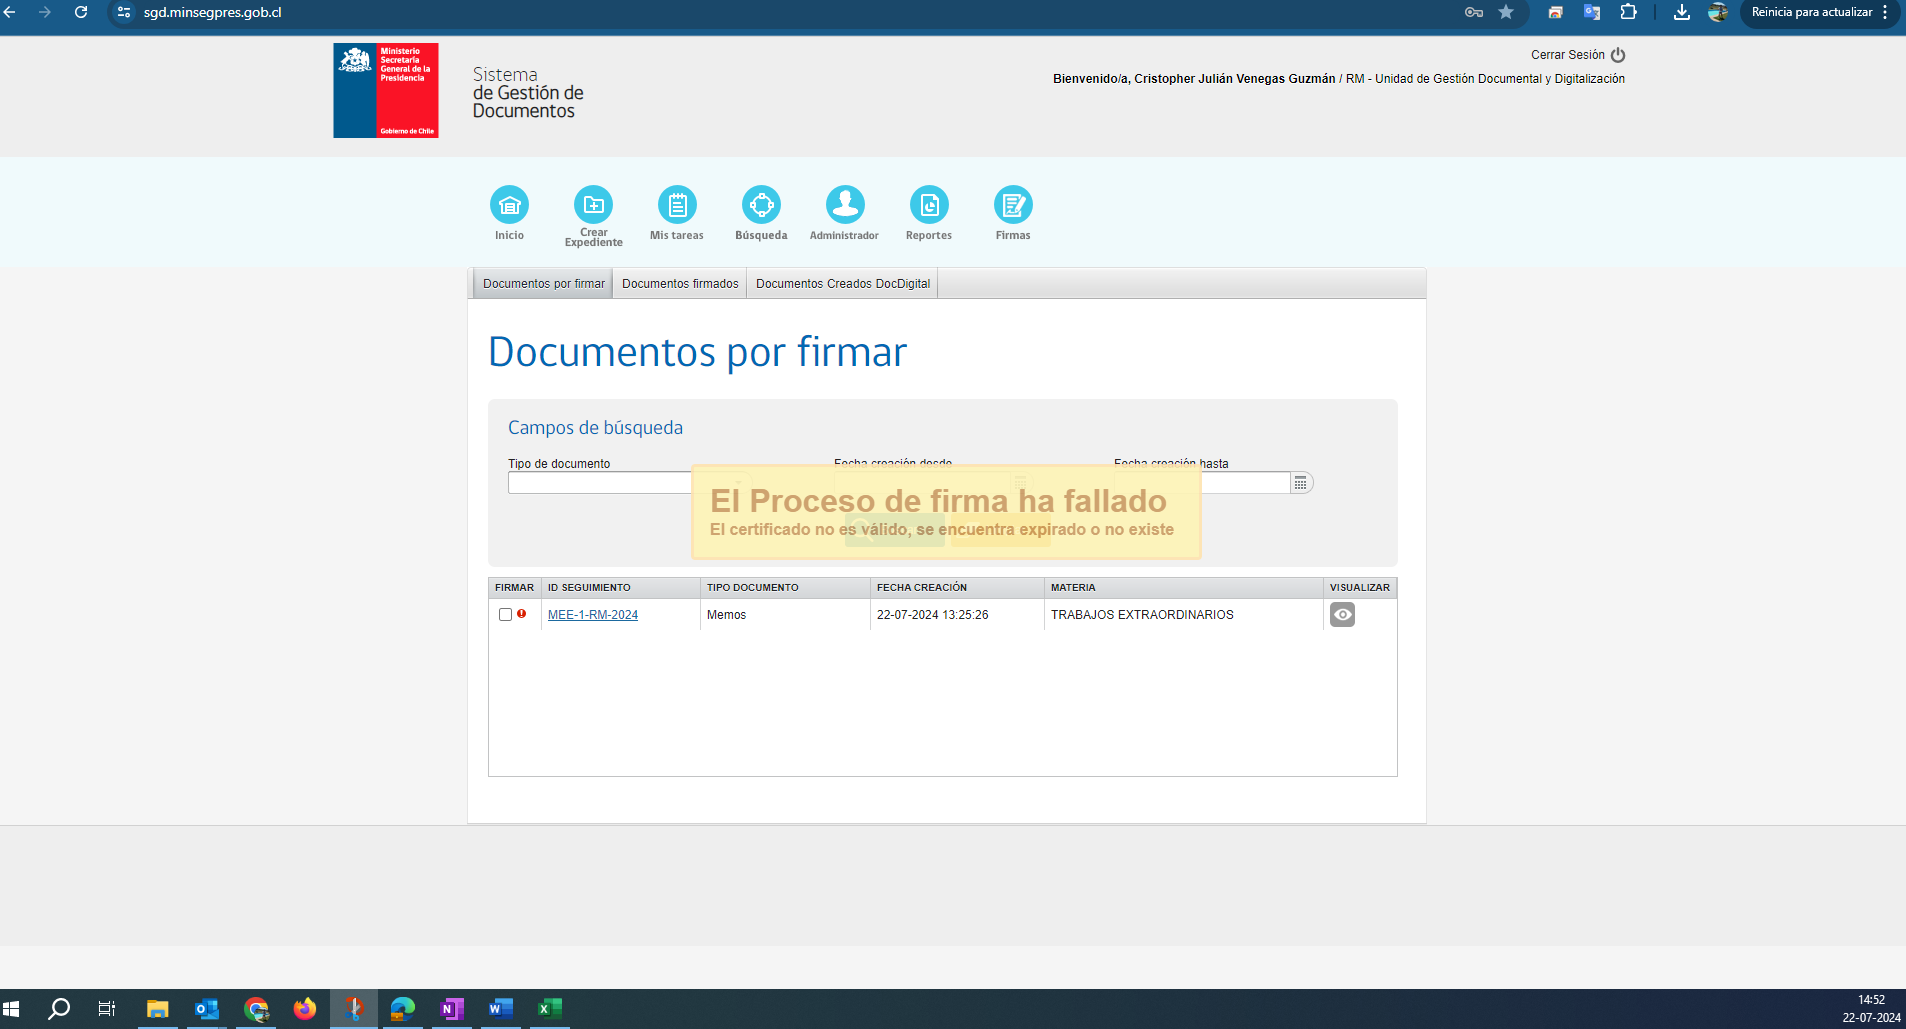
Task: Switch to Documentos firmados tab
Action: point(680,284)
